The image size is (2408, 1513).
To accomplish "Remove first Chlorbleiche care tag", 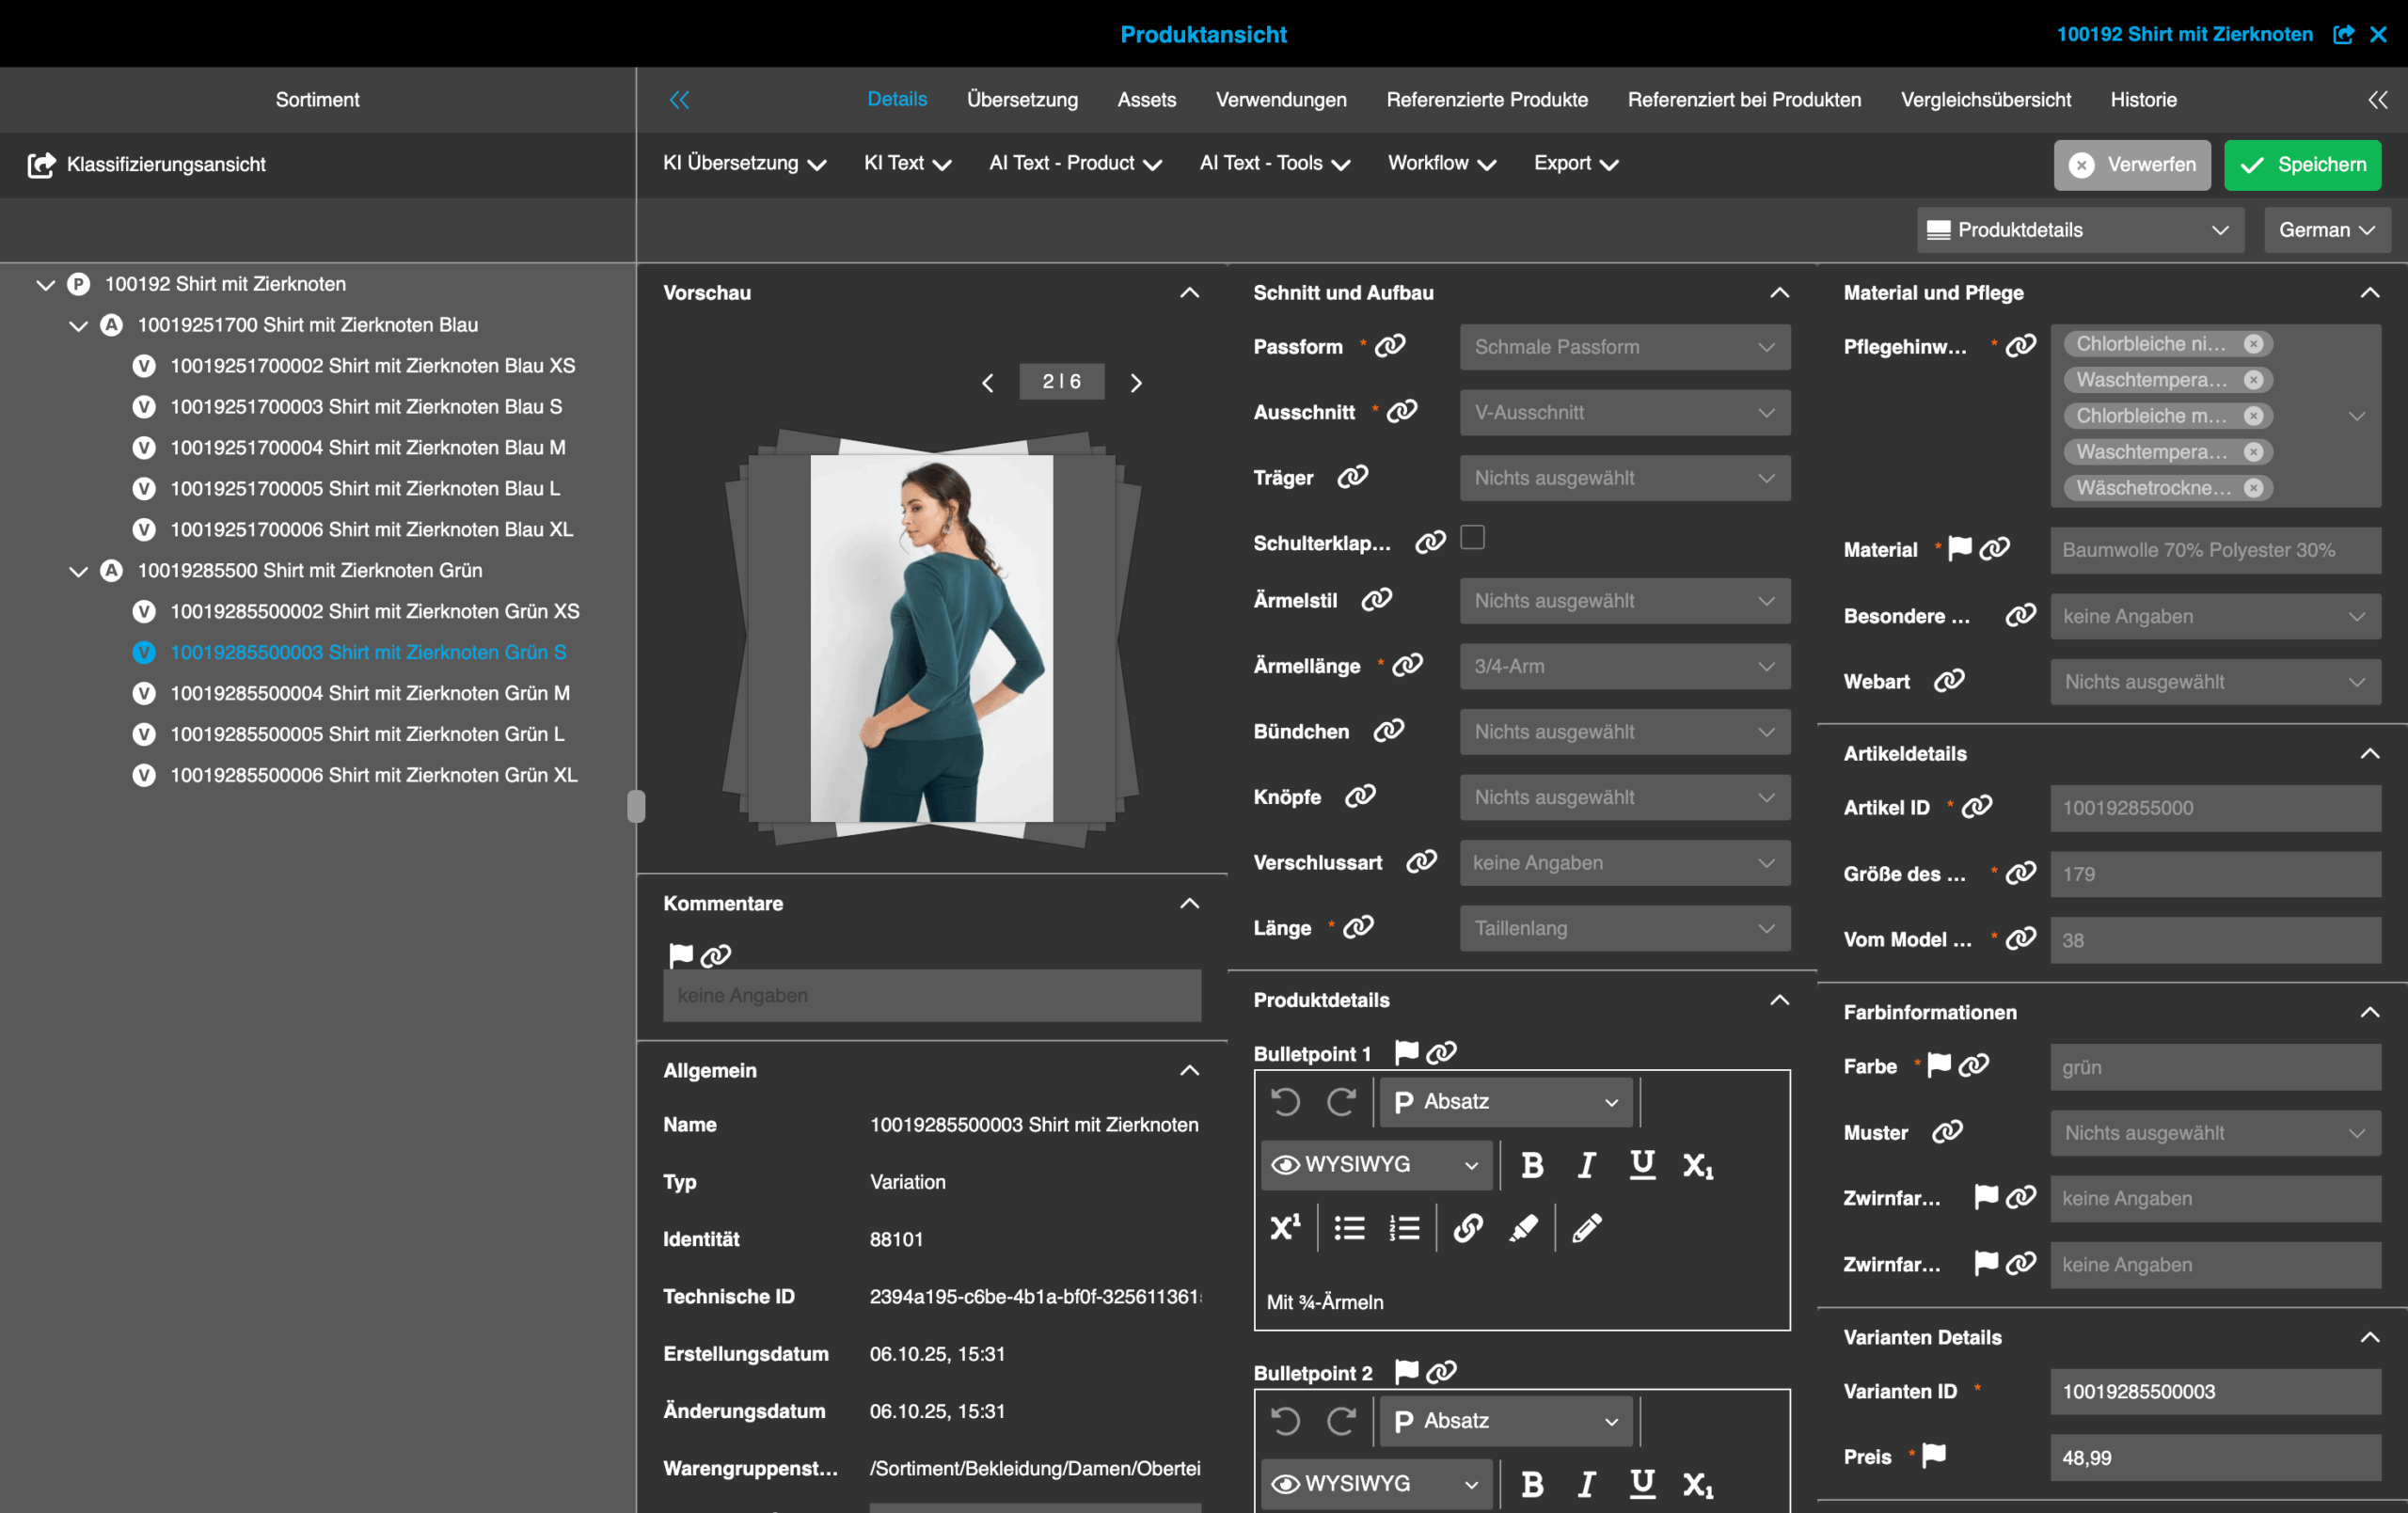I will coord(2253,344).
